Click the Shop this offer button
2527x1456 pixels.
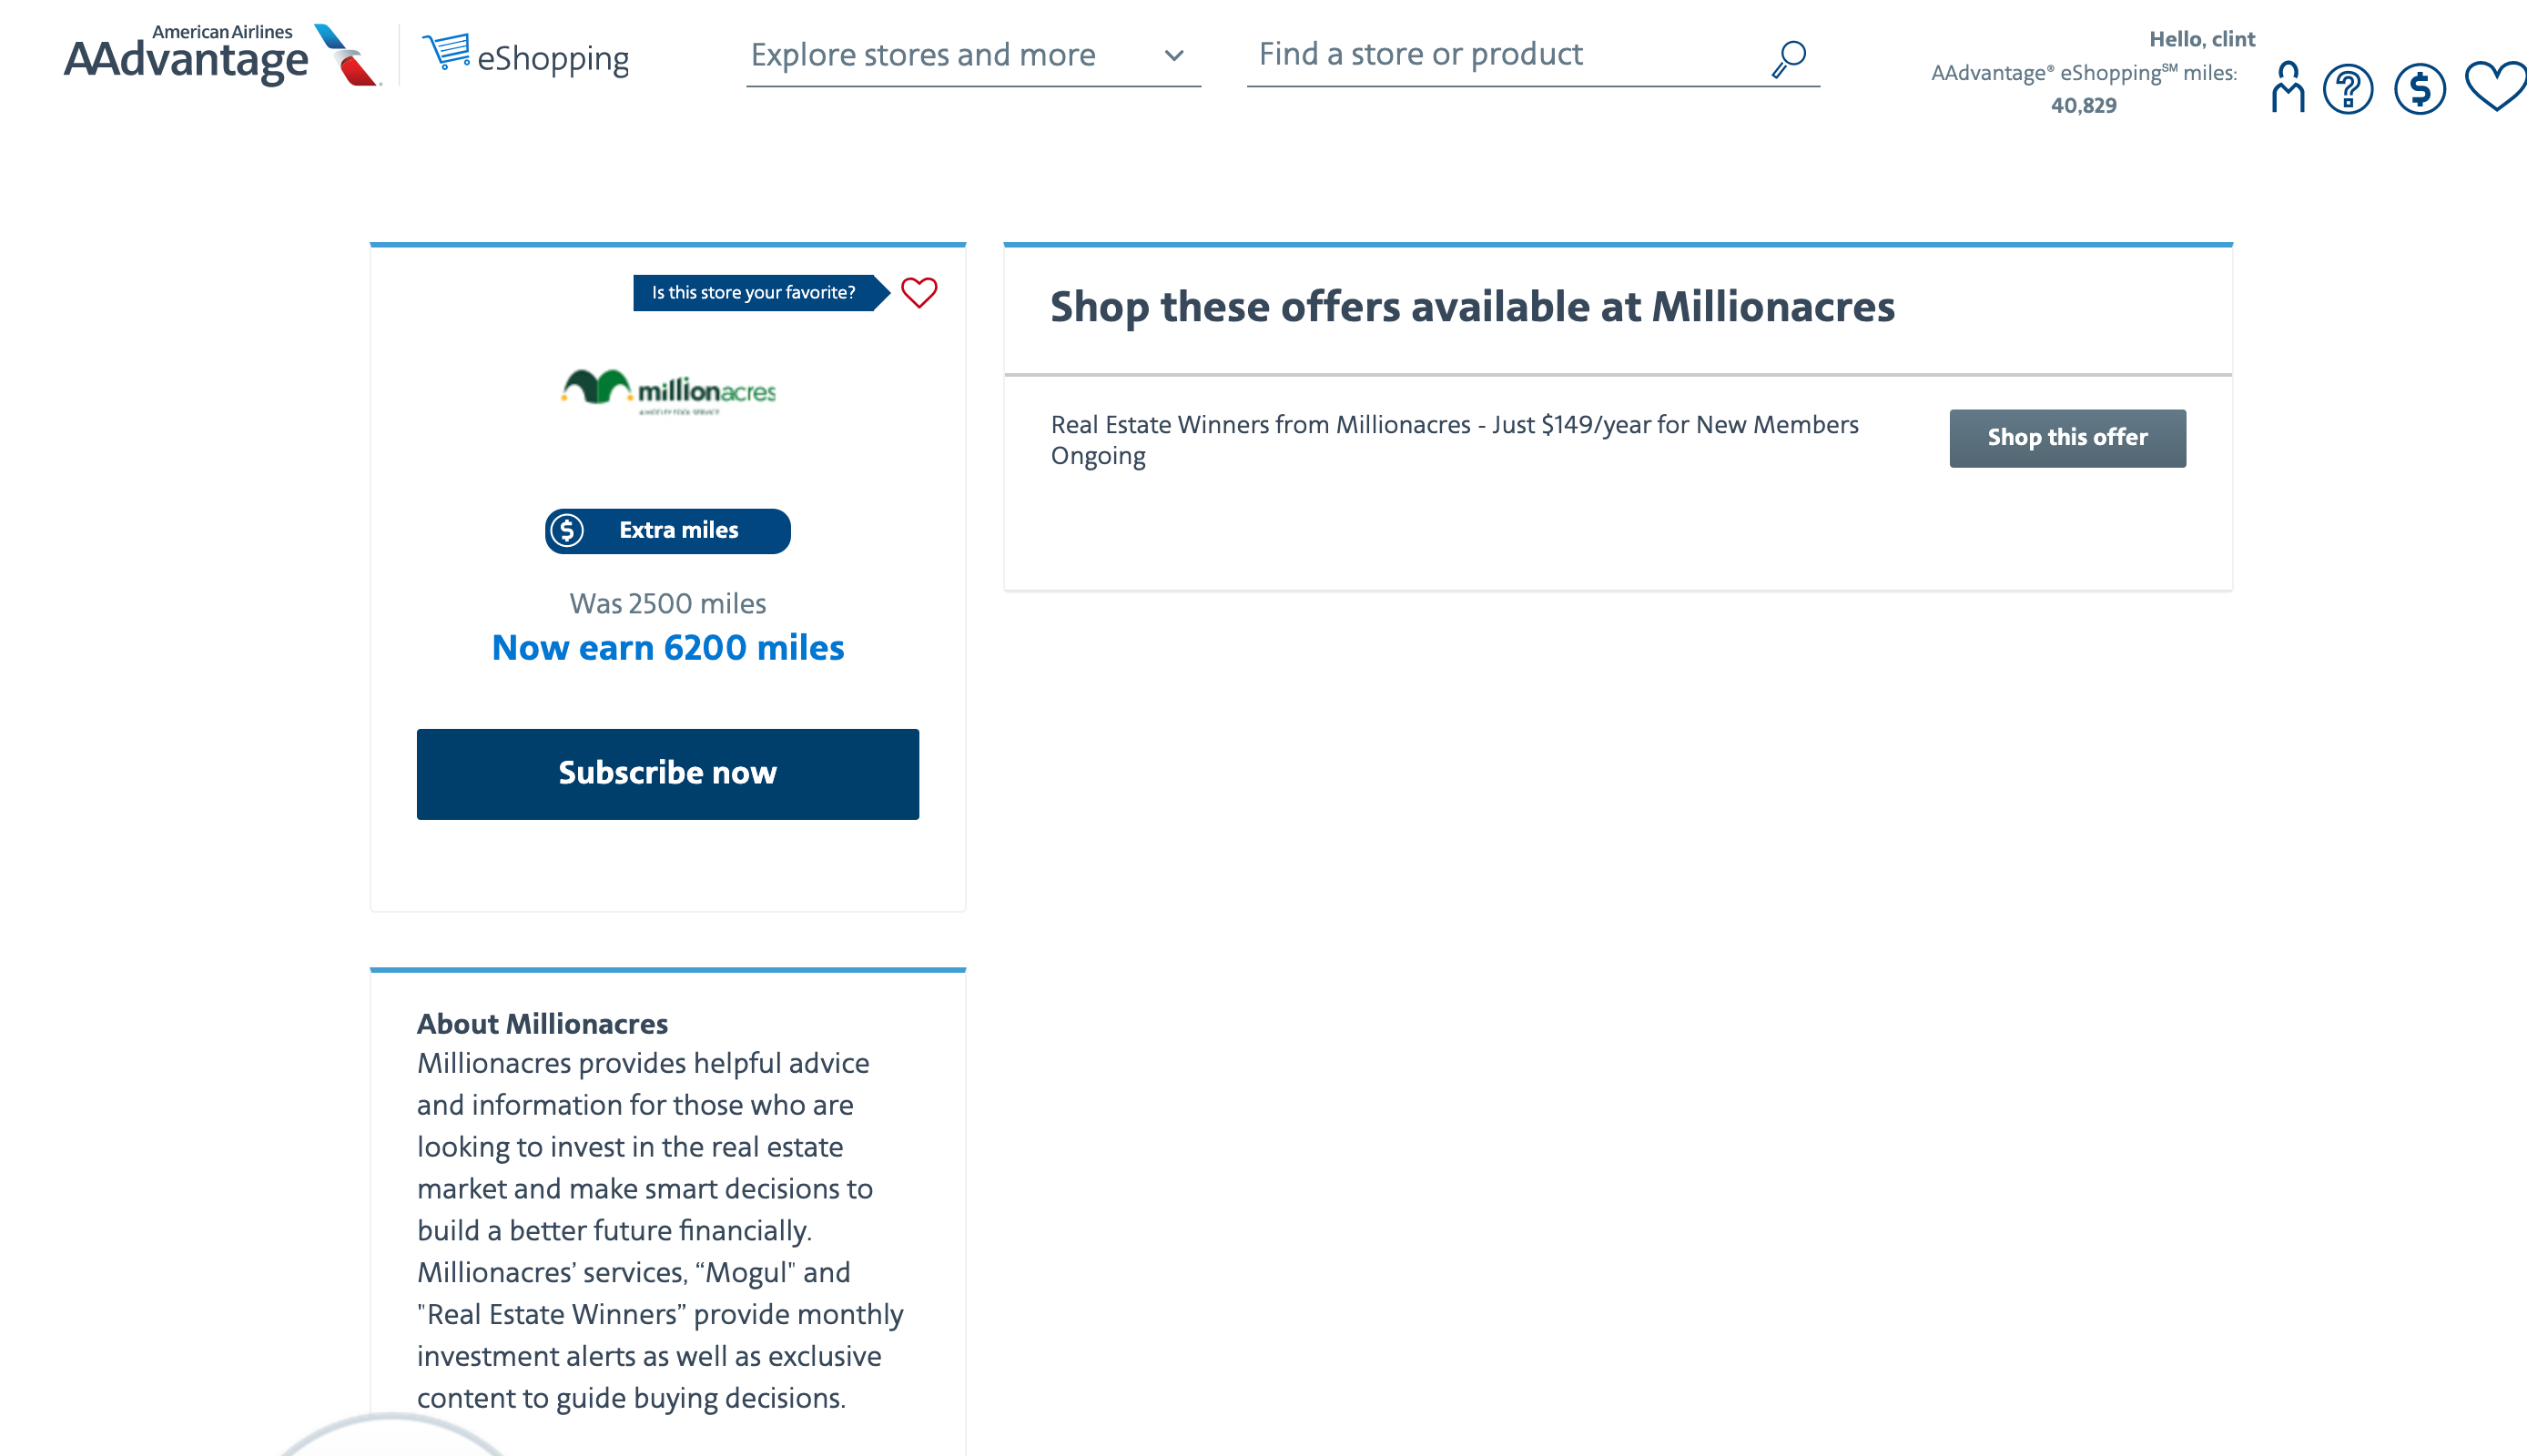(x=2066, y=438)
